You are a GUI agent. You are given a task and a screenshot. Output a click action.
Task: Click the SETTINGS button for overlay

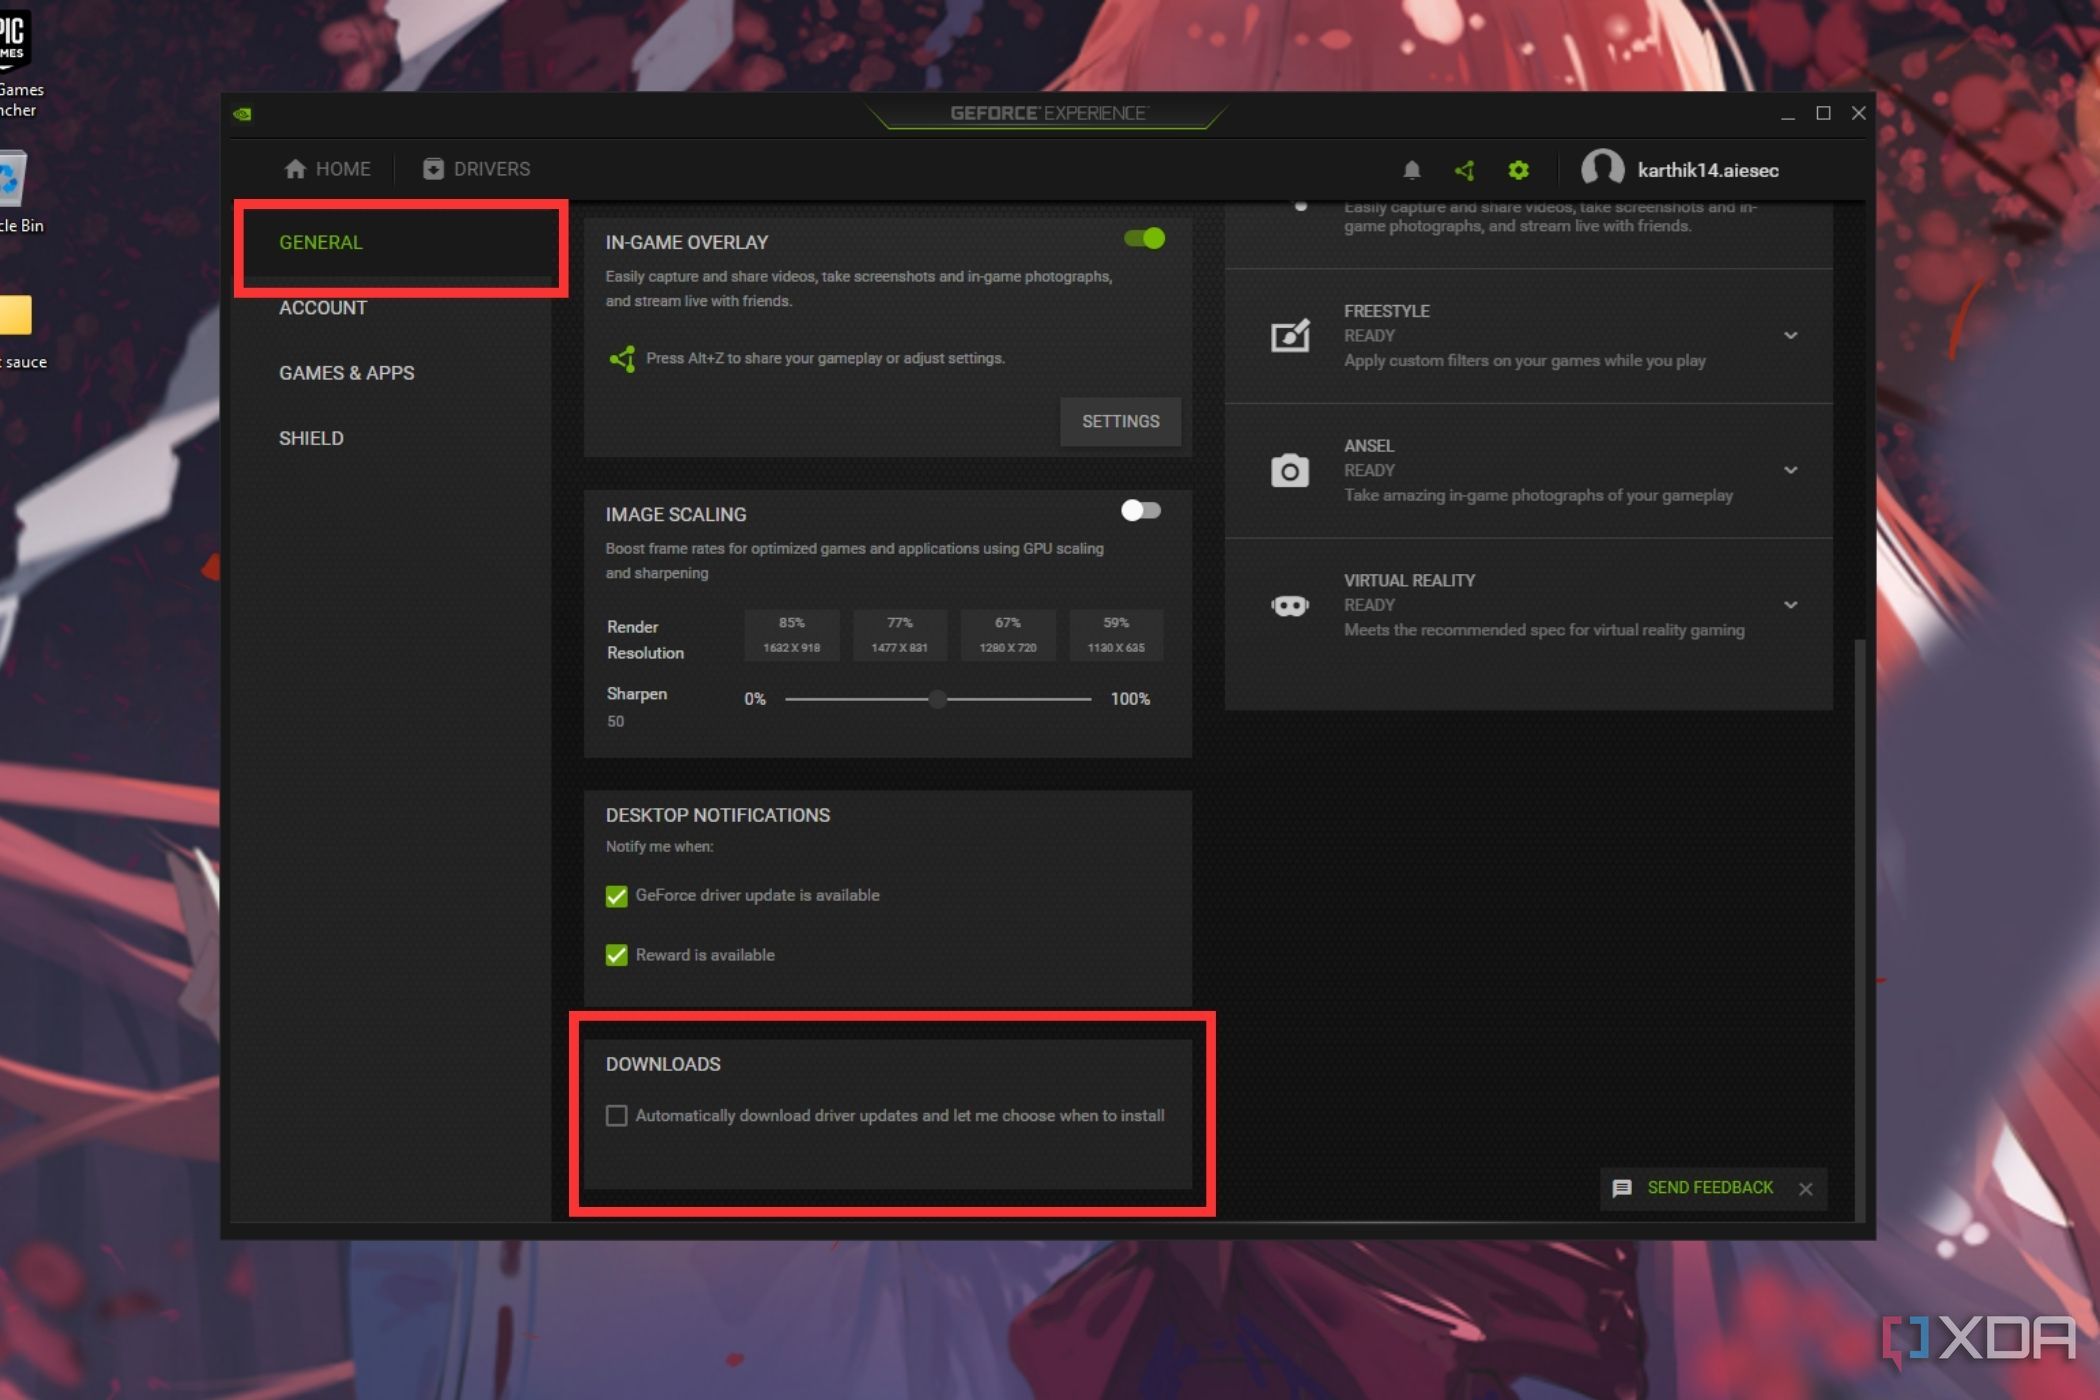click(1120, 420)
